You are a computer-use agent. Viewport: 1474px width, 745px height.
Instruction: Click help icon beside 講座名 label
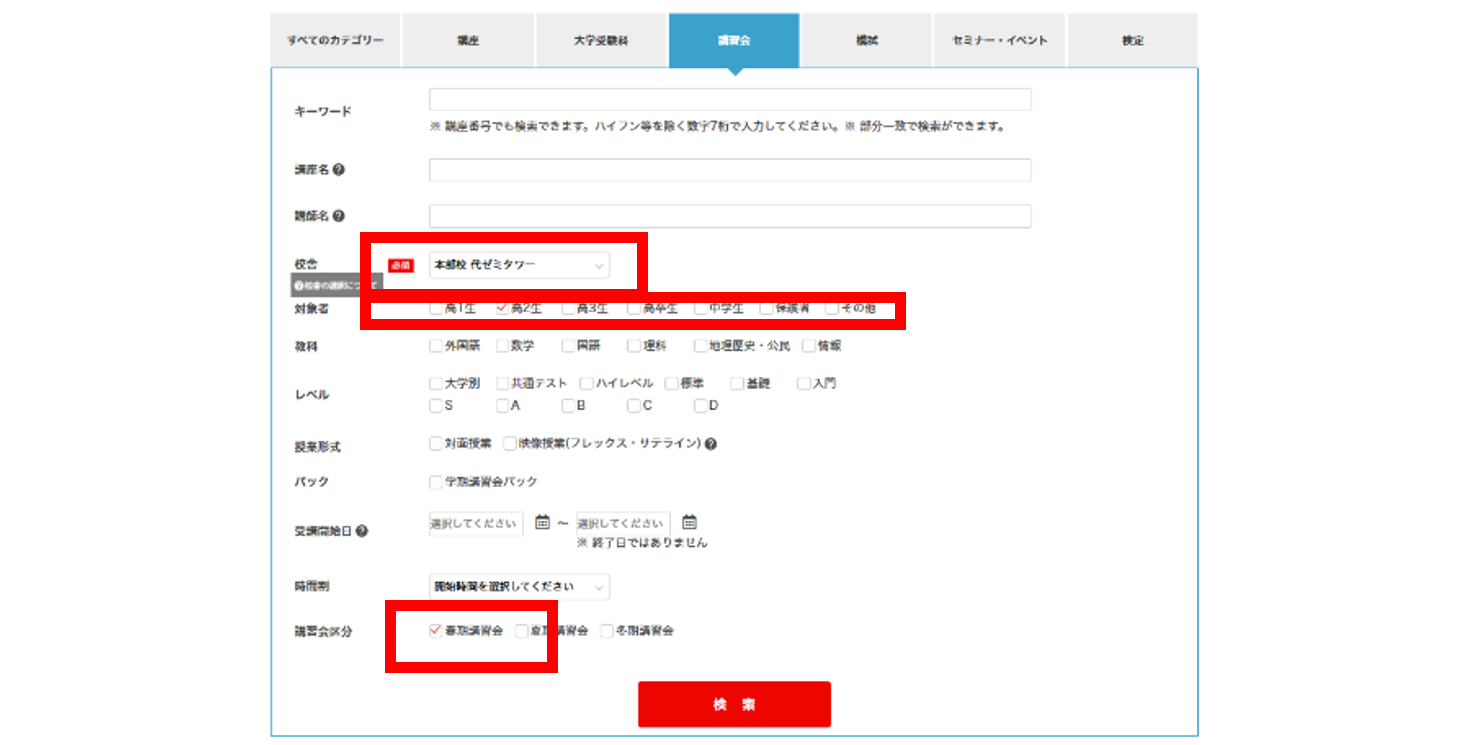pyautogui.click(x=339, y=170)
